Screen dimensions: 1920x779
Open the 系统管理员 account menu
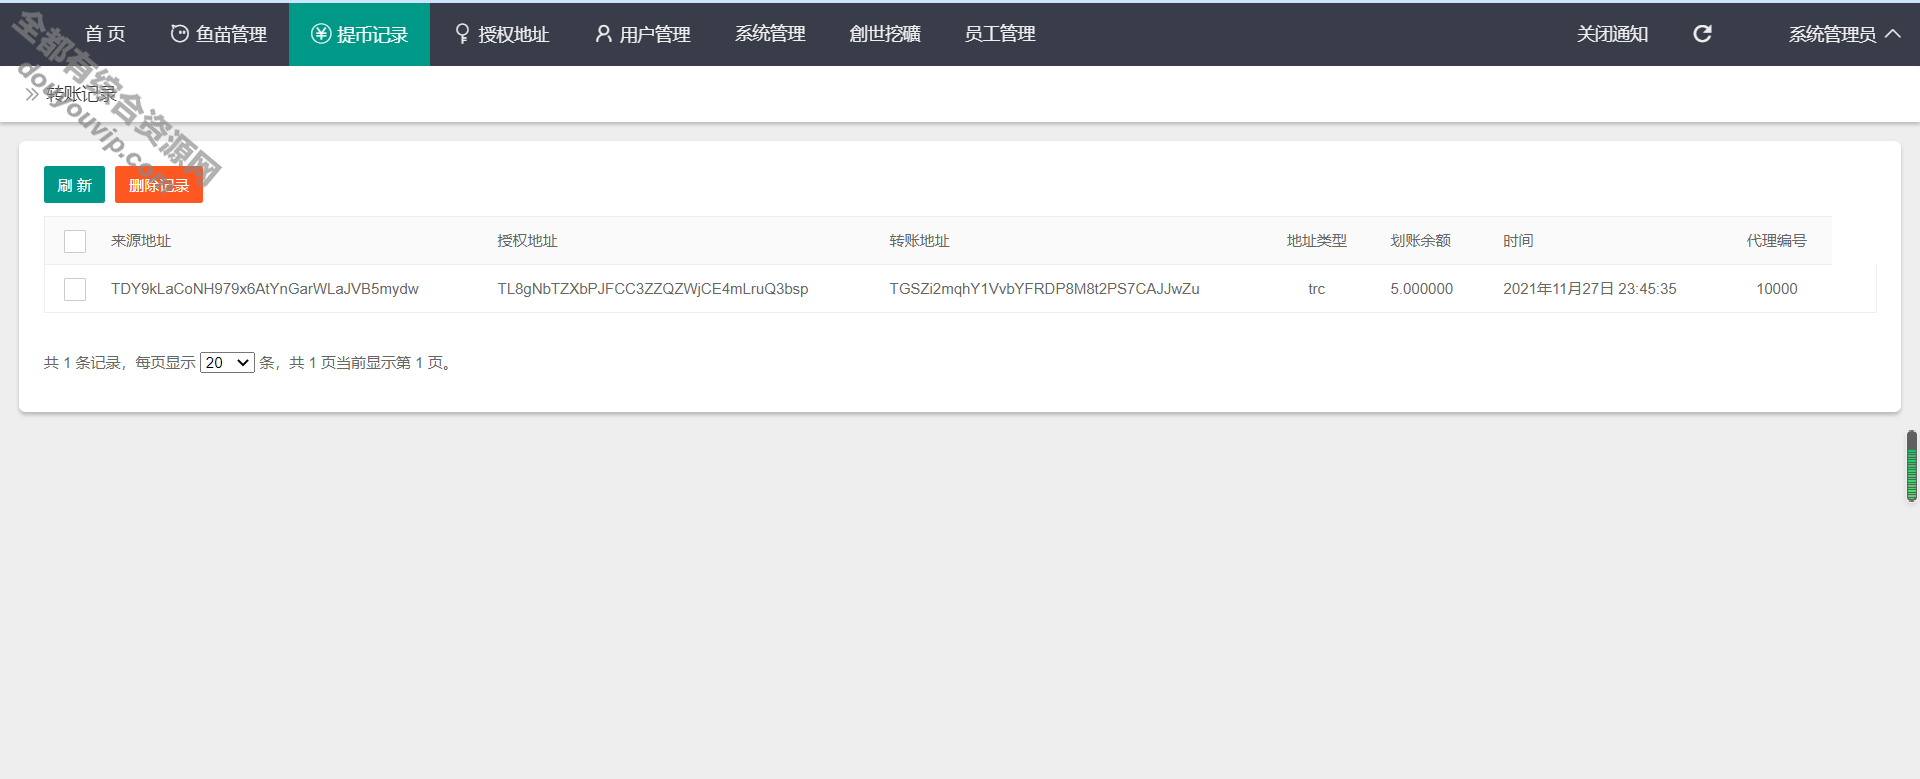point(1844,34)
